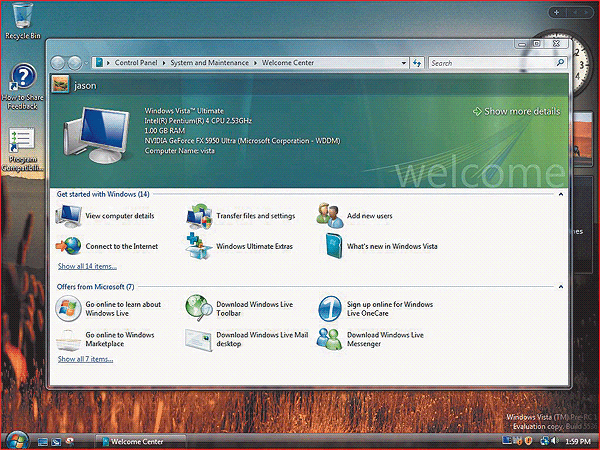Click the sidebar add gadget plus button

tap(556, 13)
